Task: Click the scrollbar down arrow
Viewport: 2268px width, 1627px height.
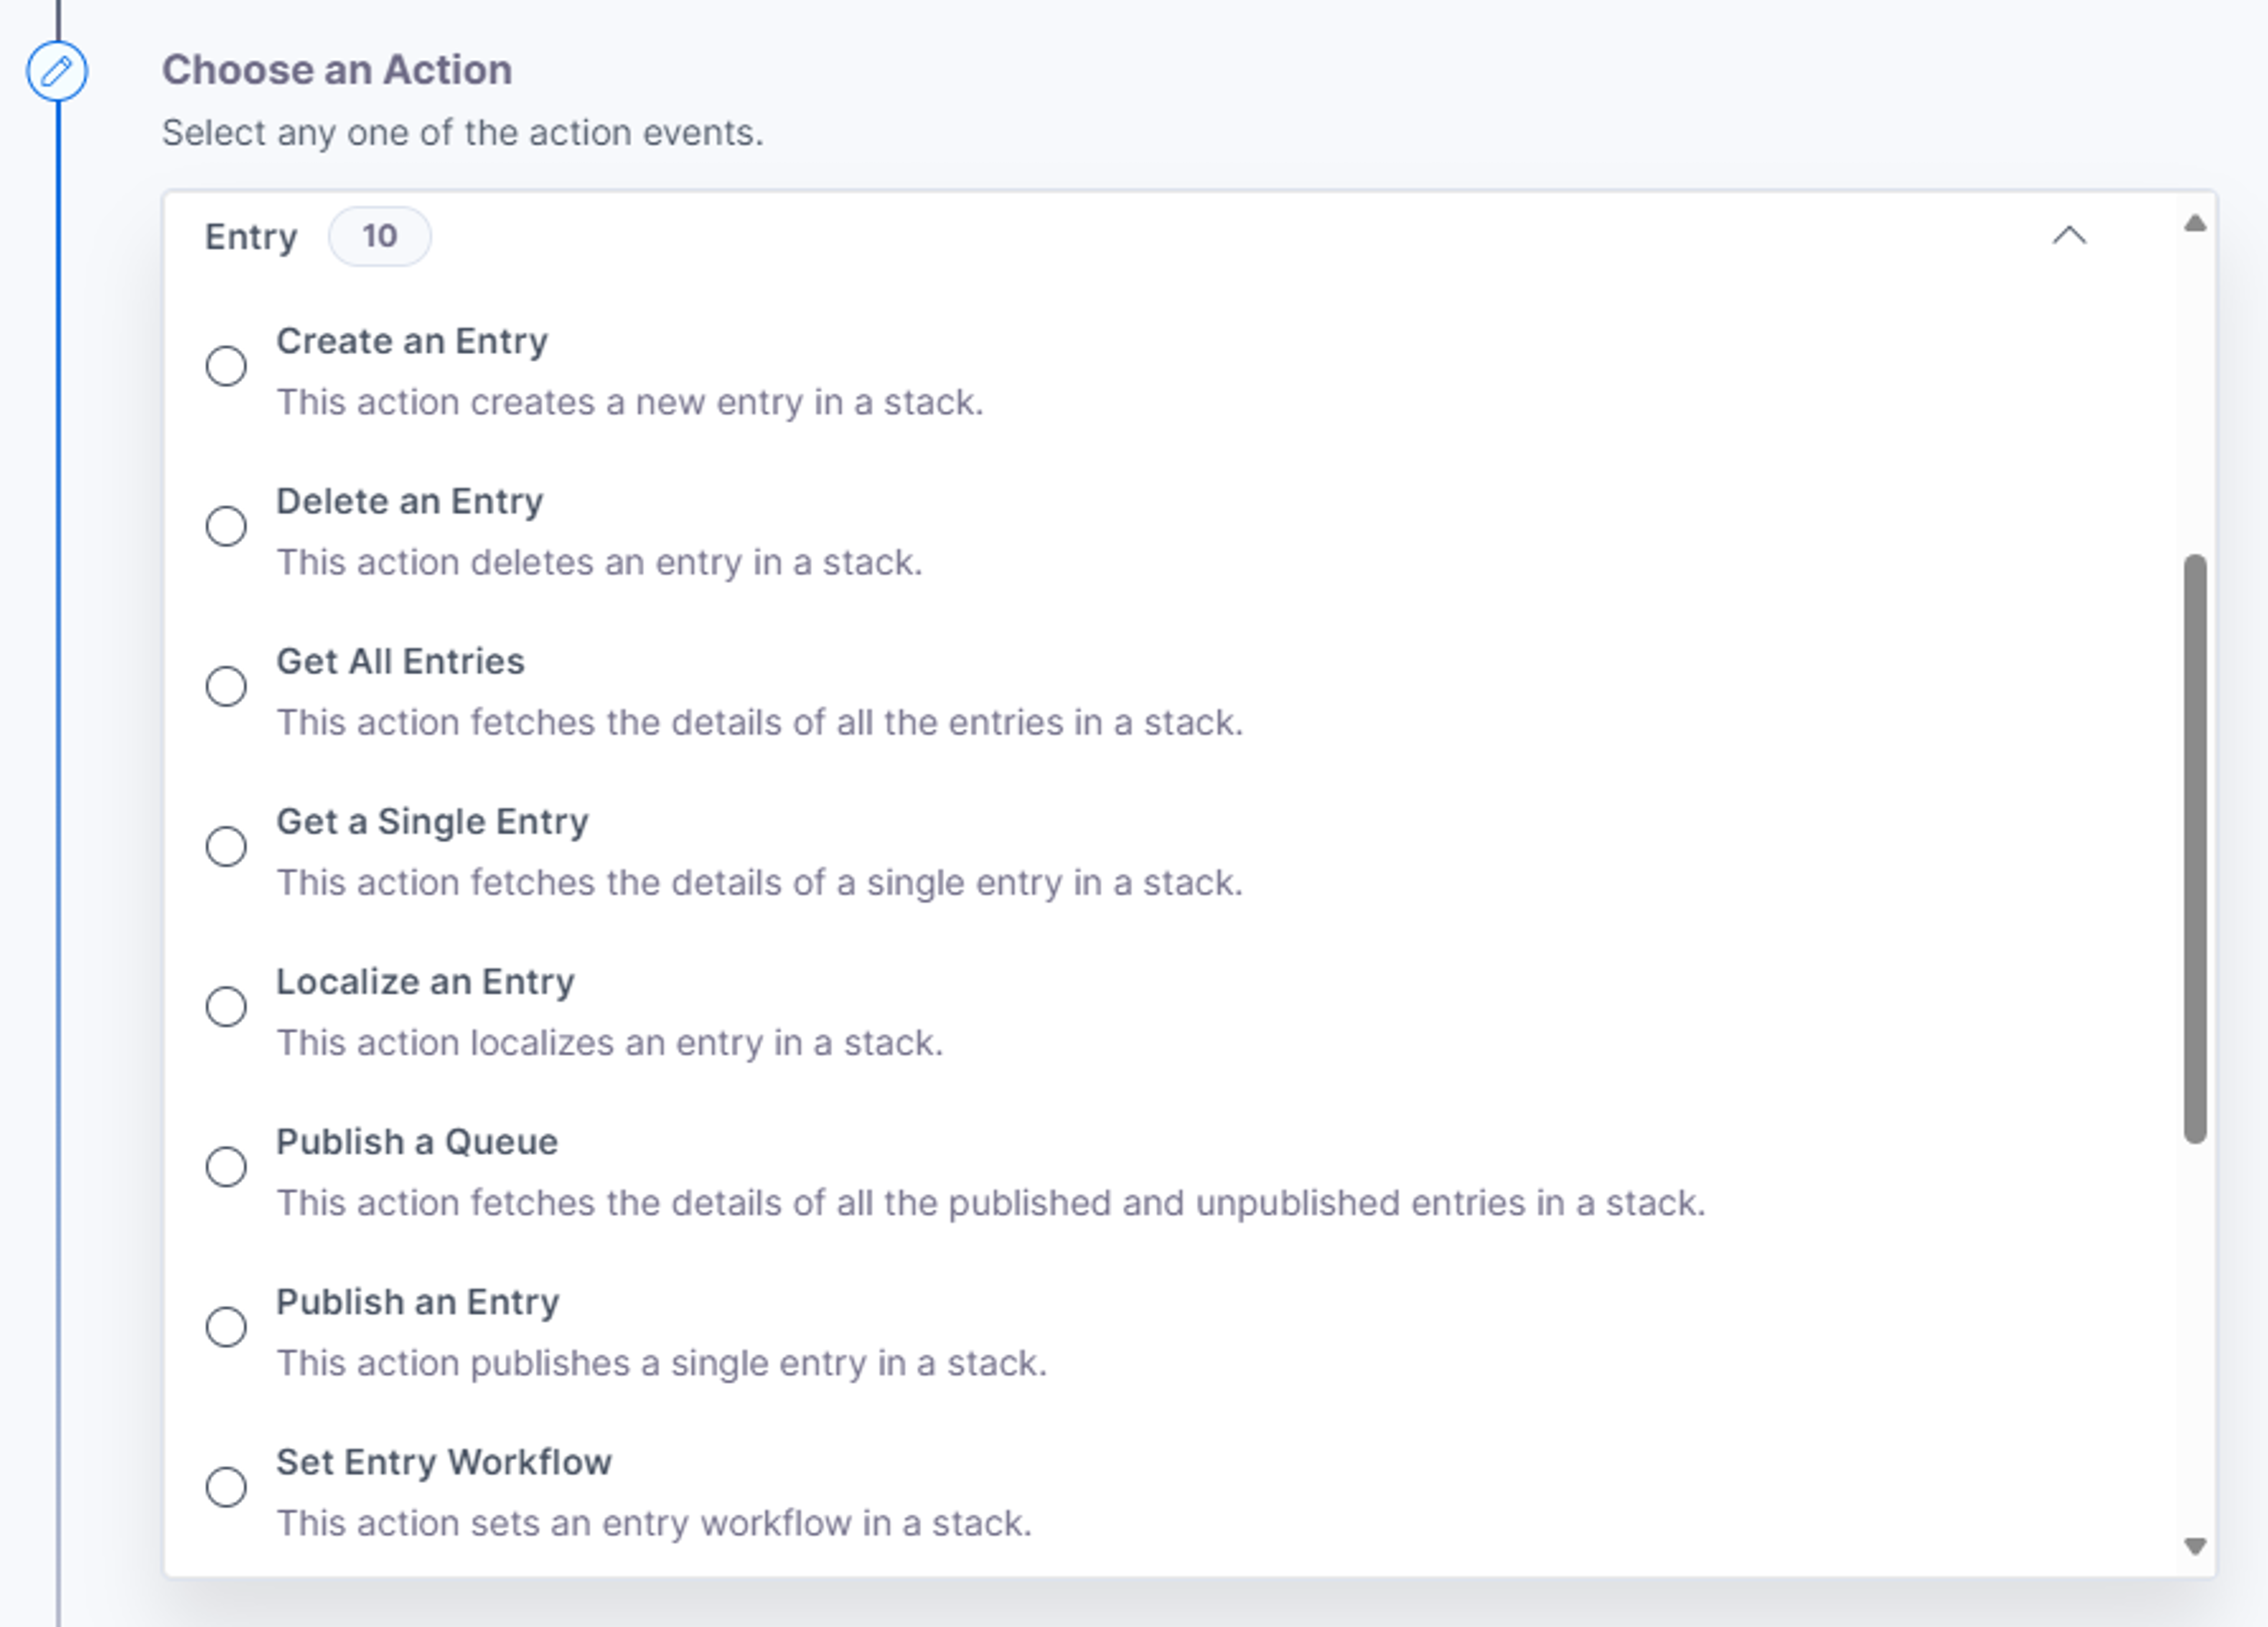Action: (2195, 1546)
